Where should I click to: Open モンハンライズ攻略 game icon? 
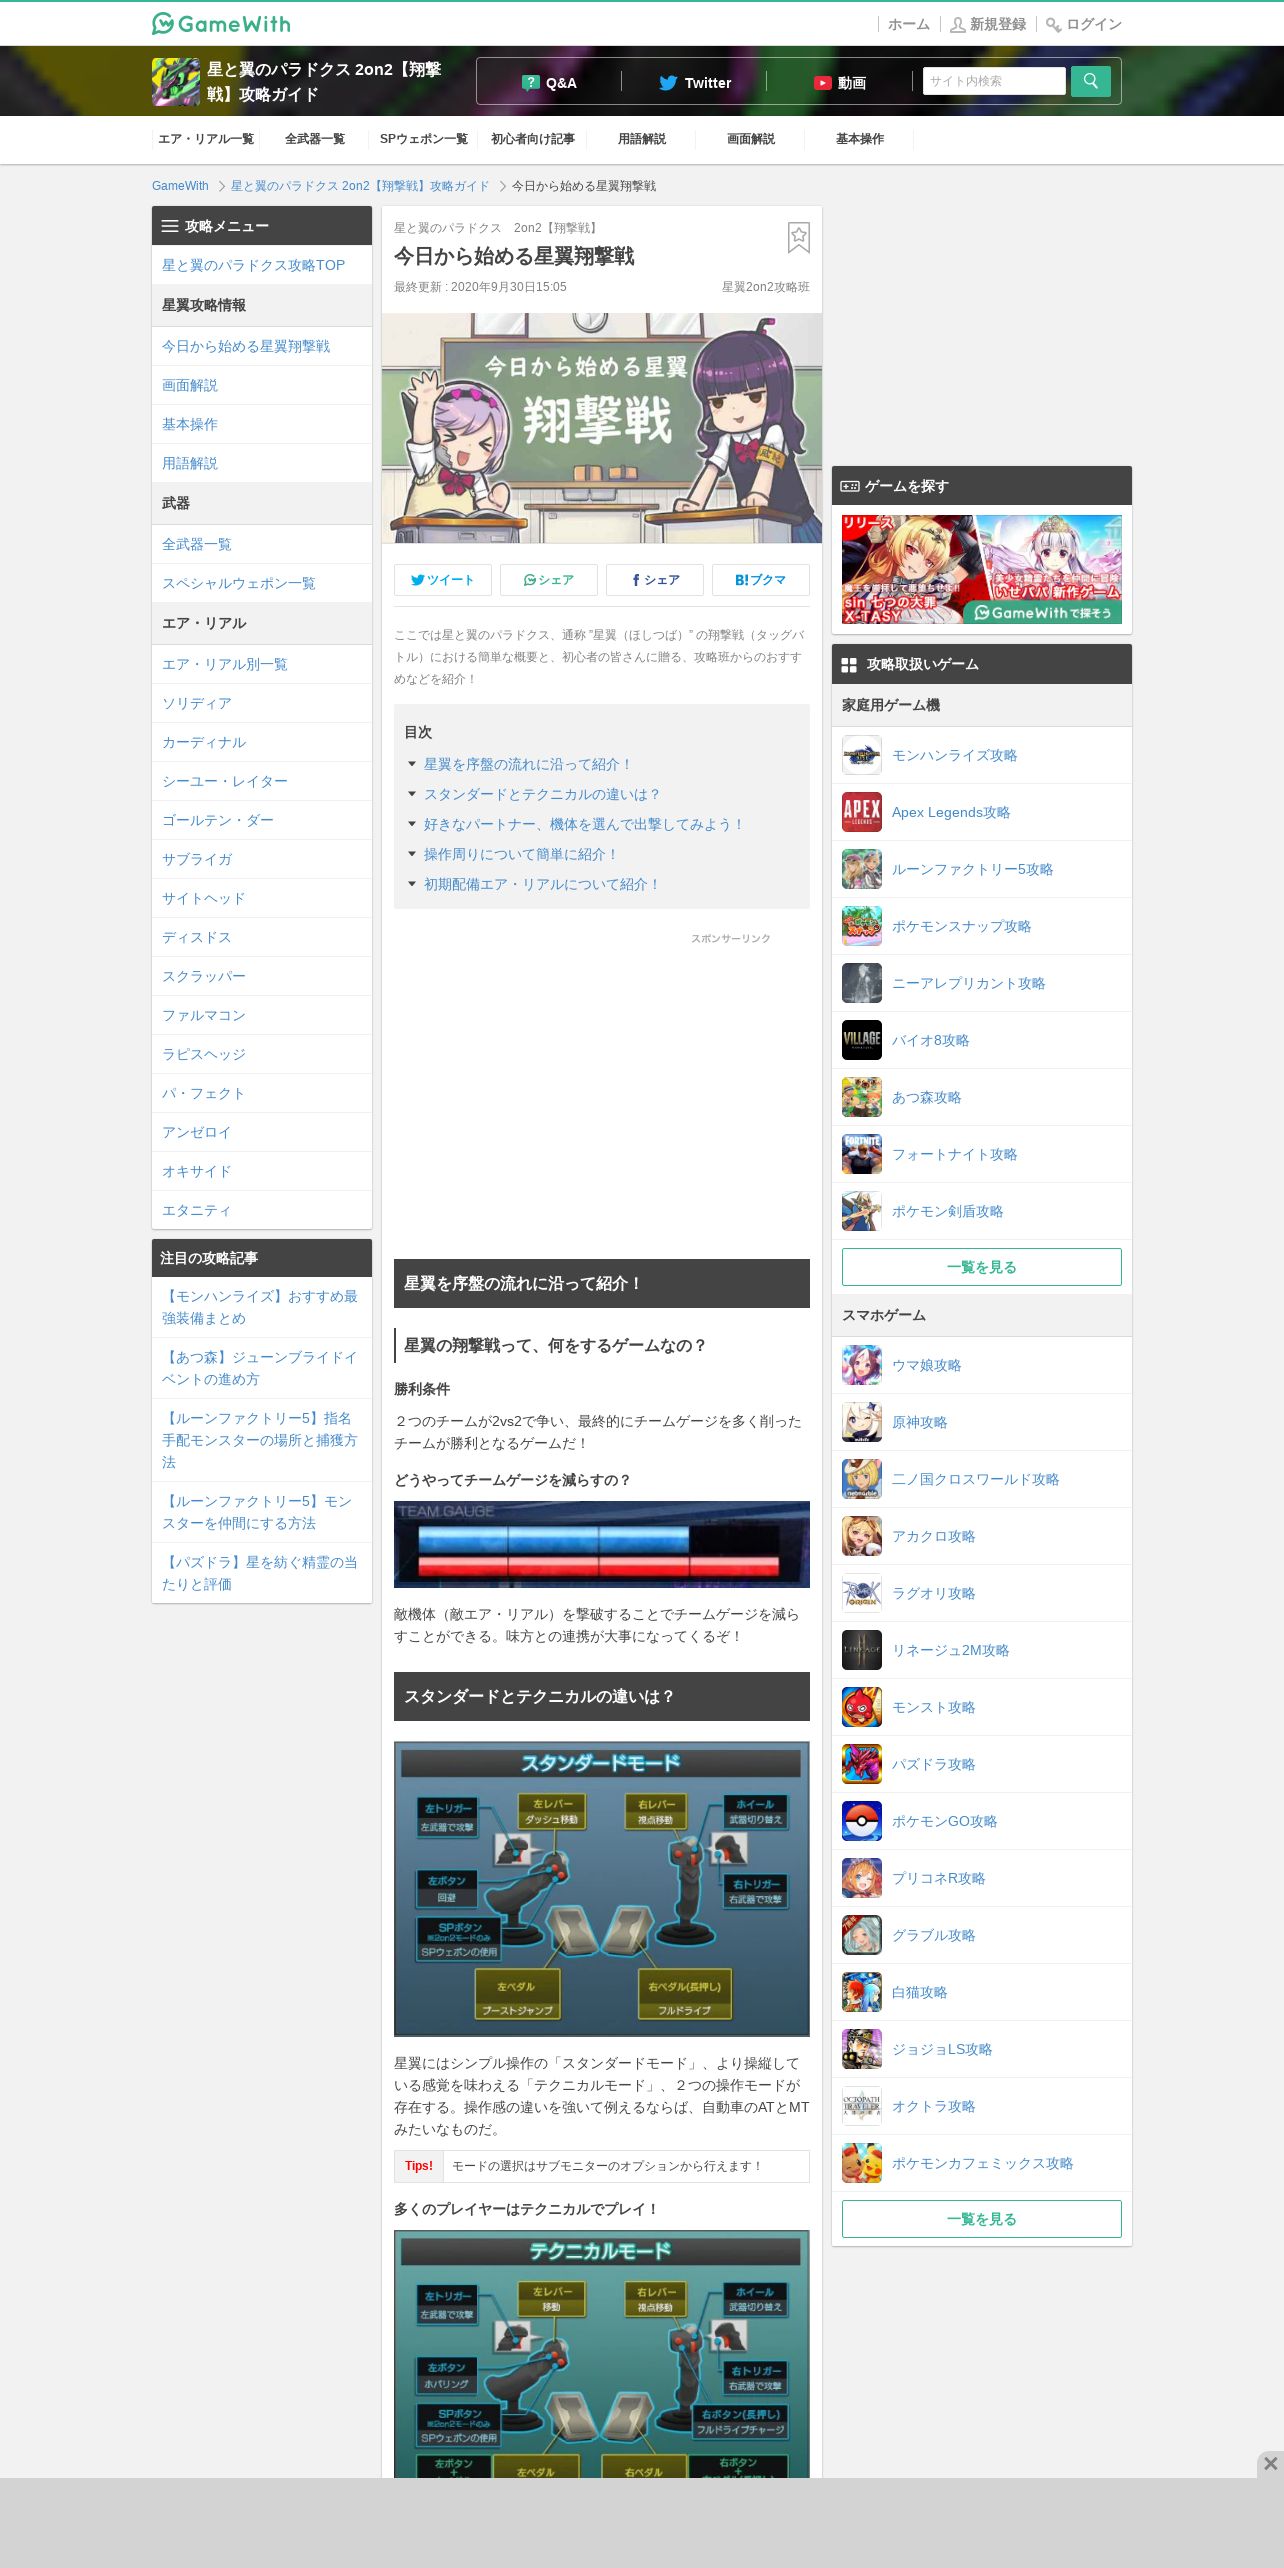[862, 755]
